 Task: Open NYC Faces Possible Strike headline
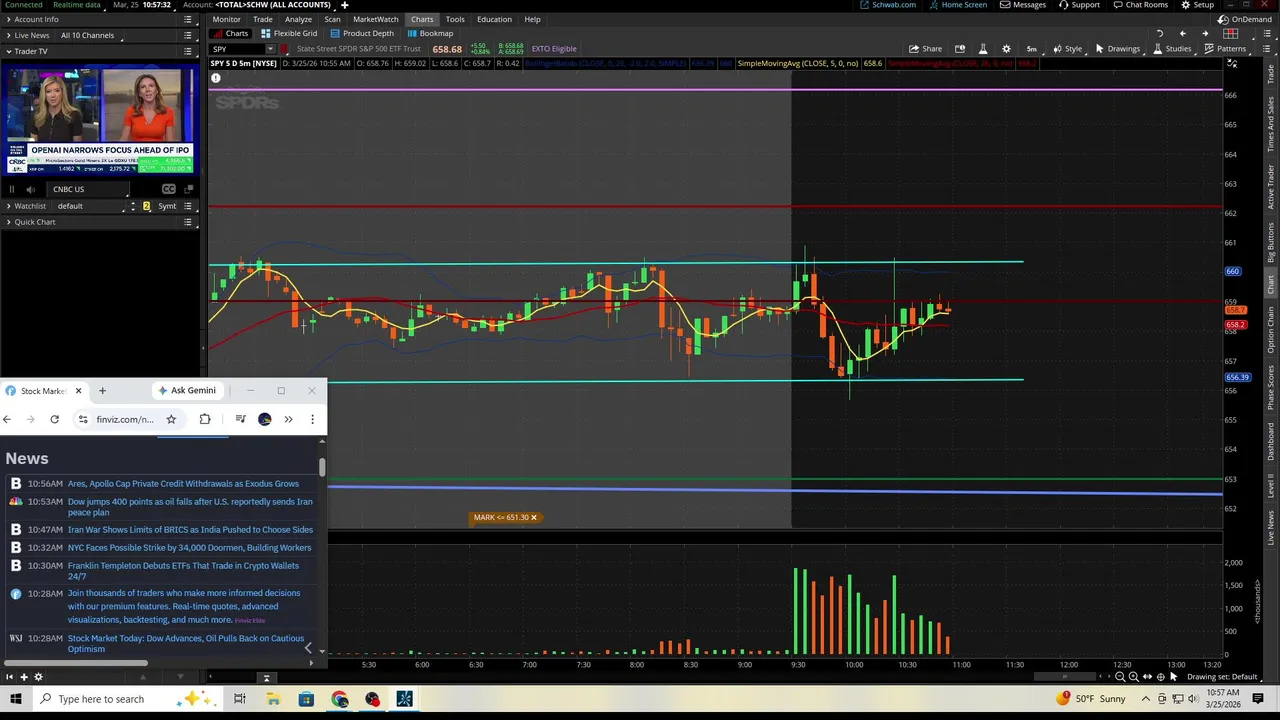tap(189, 548)
